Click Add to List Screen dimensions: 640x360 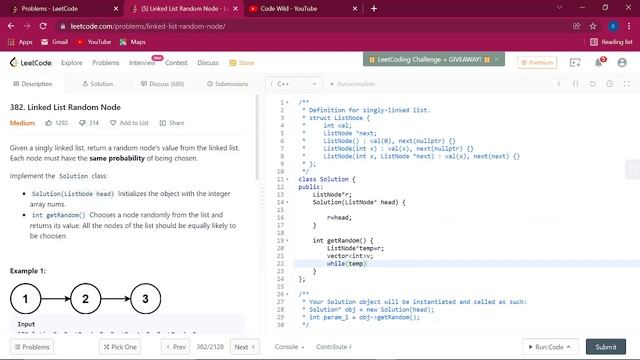pyautogui.click(x=129, y=123)
